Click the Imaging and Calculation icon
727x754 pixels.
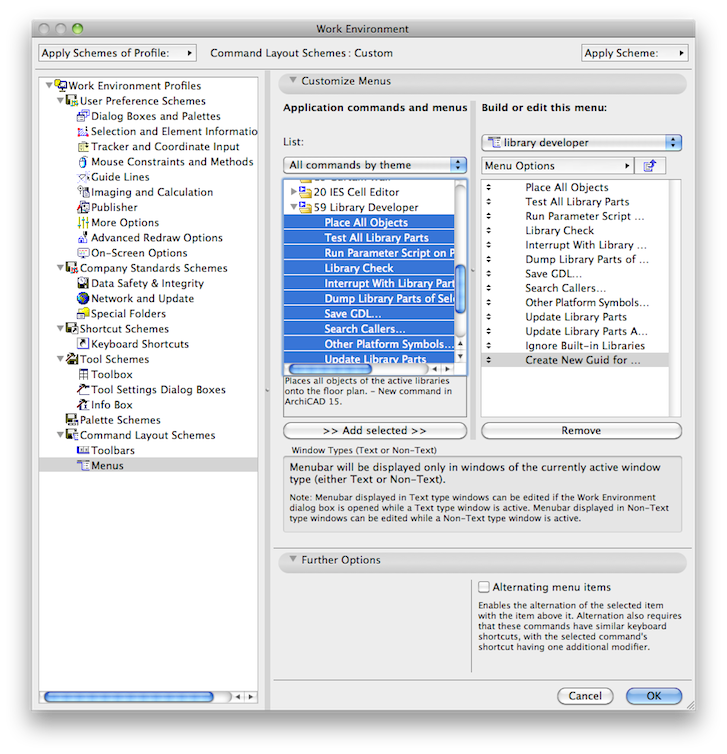83,192
